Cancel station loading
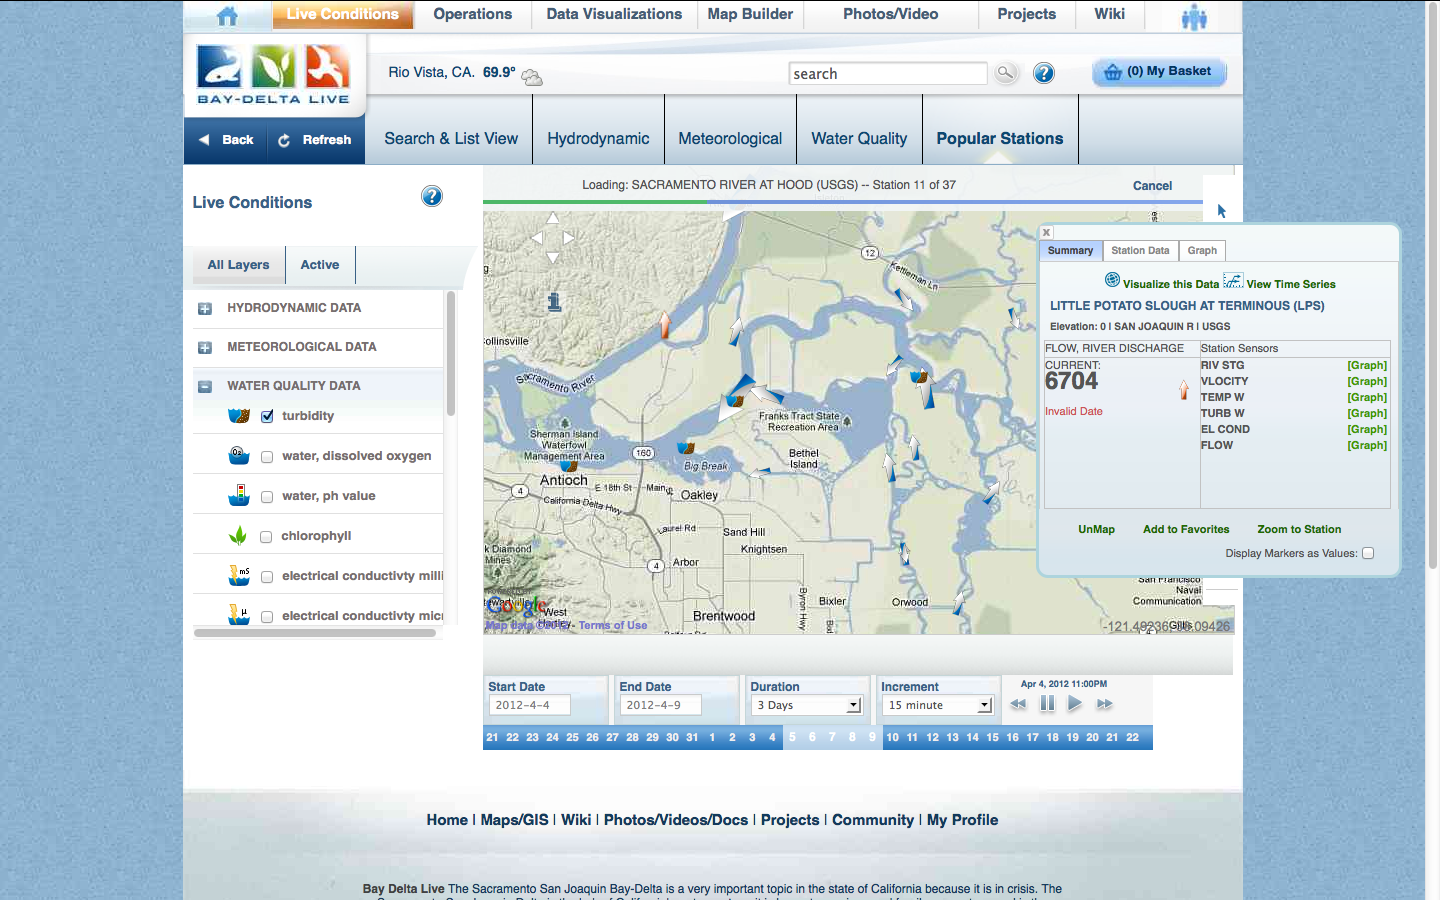 (x=1152, y=186)
